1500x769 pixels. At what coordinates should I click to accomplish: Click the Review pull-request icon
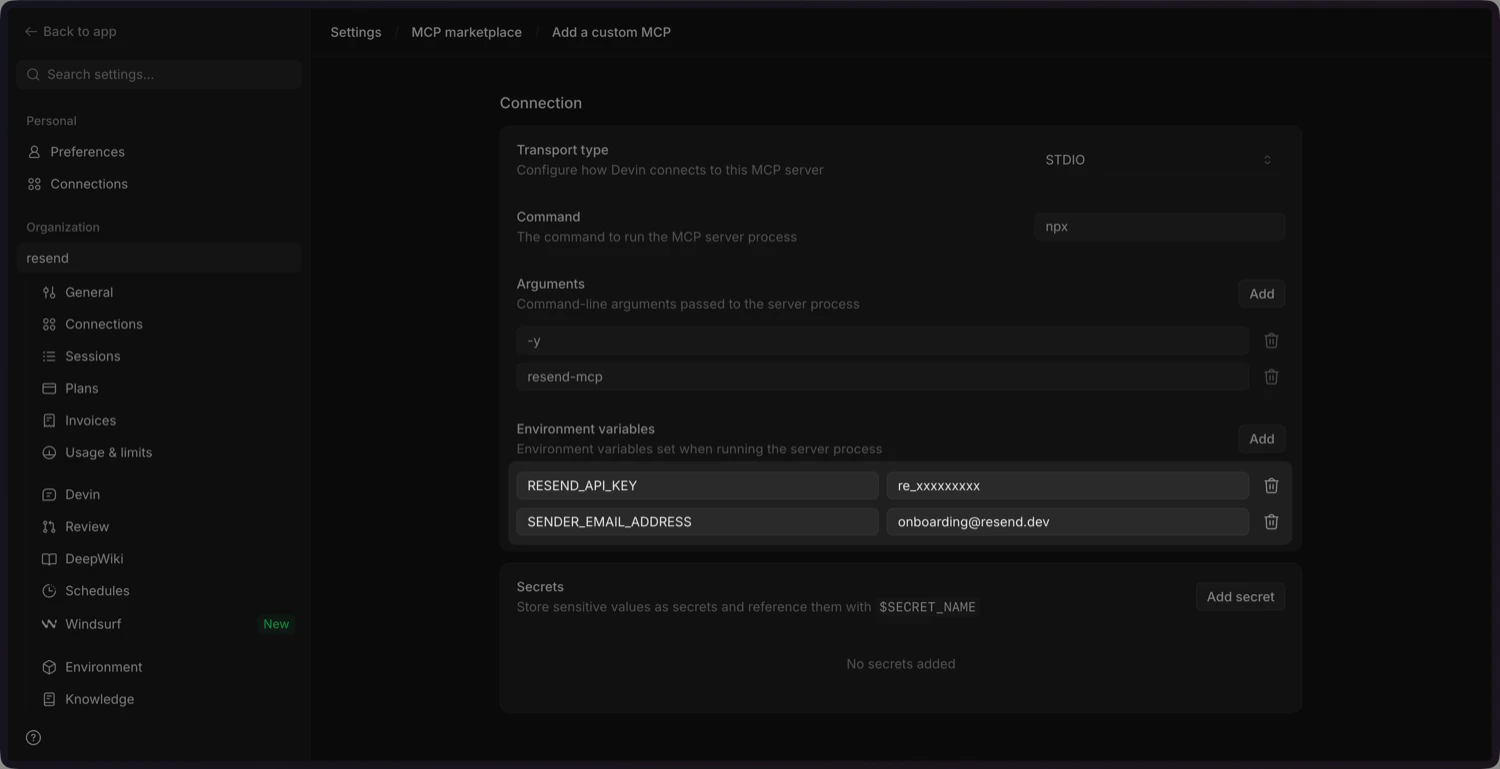pyautogui.click(x=49, y=526)
